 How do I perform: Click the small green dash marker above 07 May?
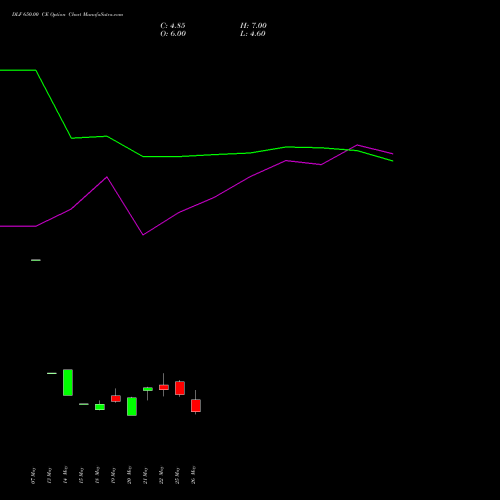tap(36, 260)
